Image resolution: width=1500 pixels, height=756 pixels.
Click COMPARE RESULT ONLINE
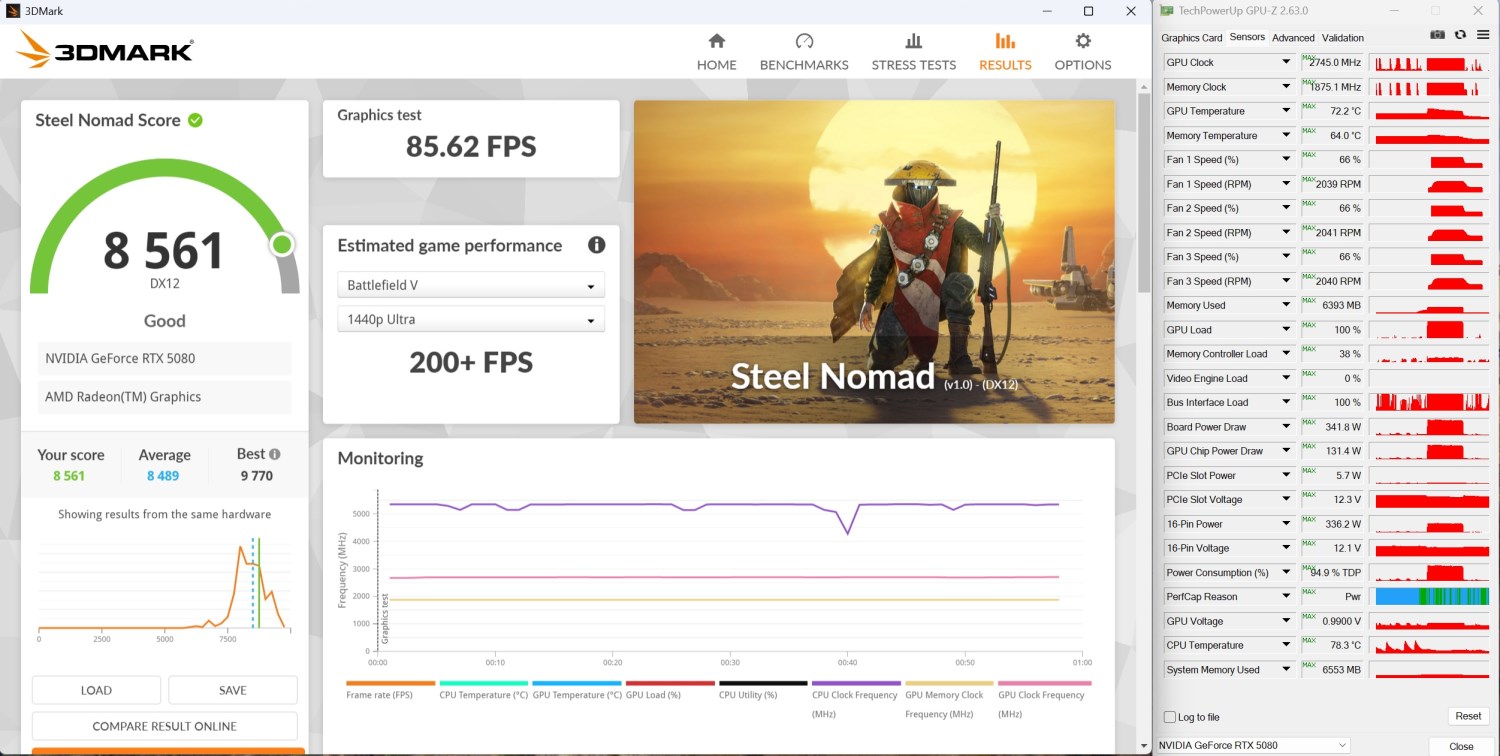pyautogui.click(x=165, y=726)
